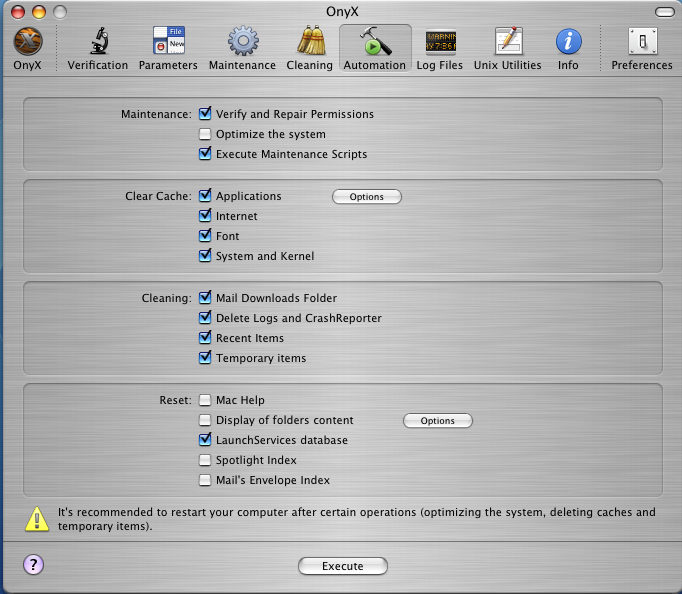
Task: Click the Verification toolbar label
Action: tap(97, 65)
